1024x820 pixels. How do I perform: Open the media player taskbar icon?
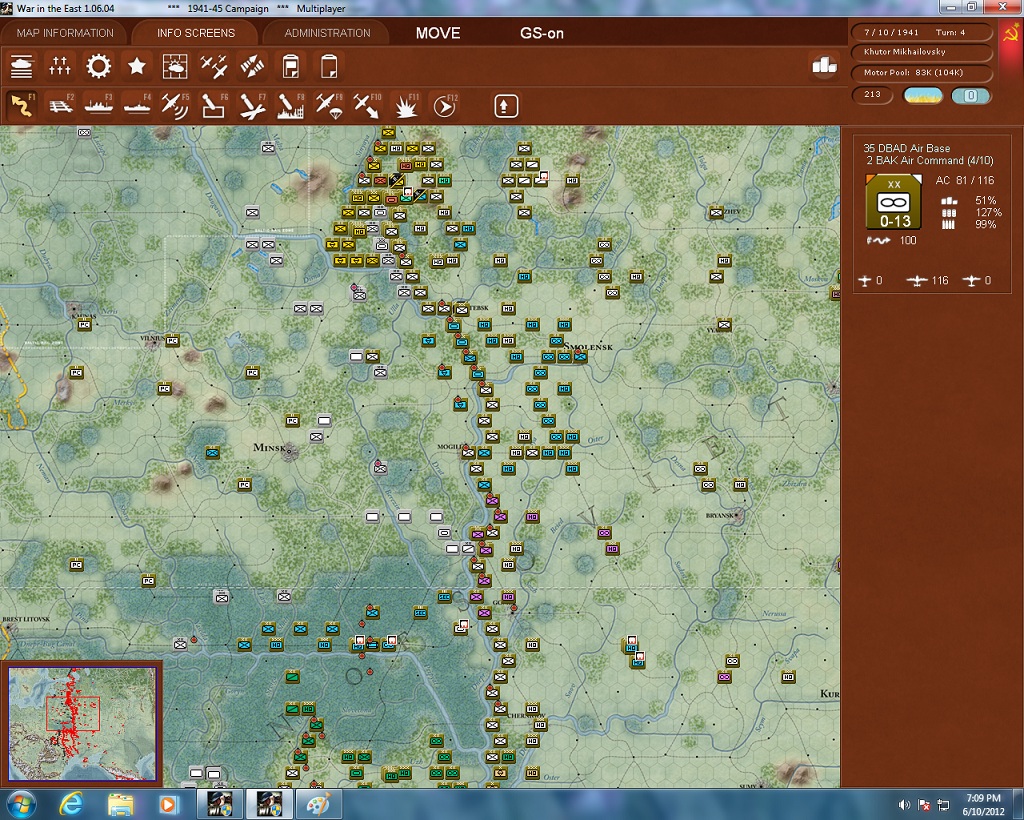pos(168,804)
